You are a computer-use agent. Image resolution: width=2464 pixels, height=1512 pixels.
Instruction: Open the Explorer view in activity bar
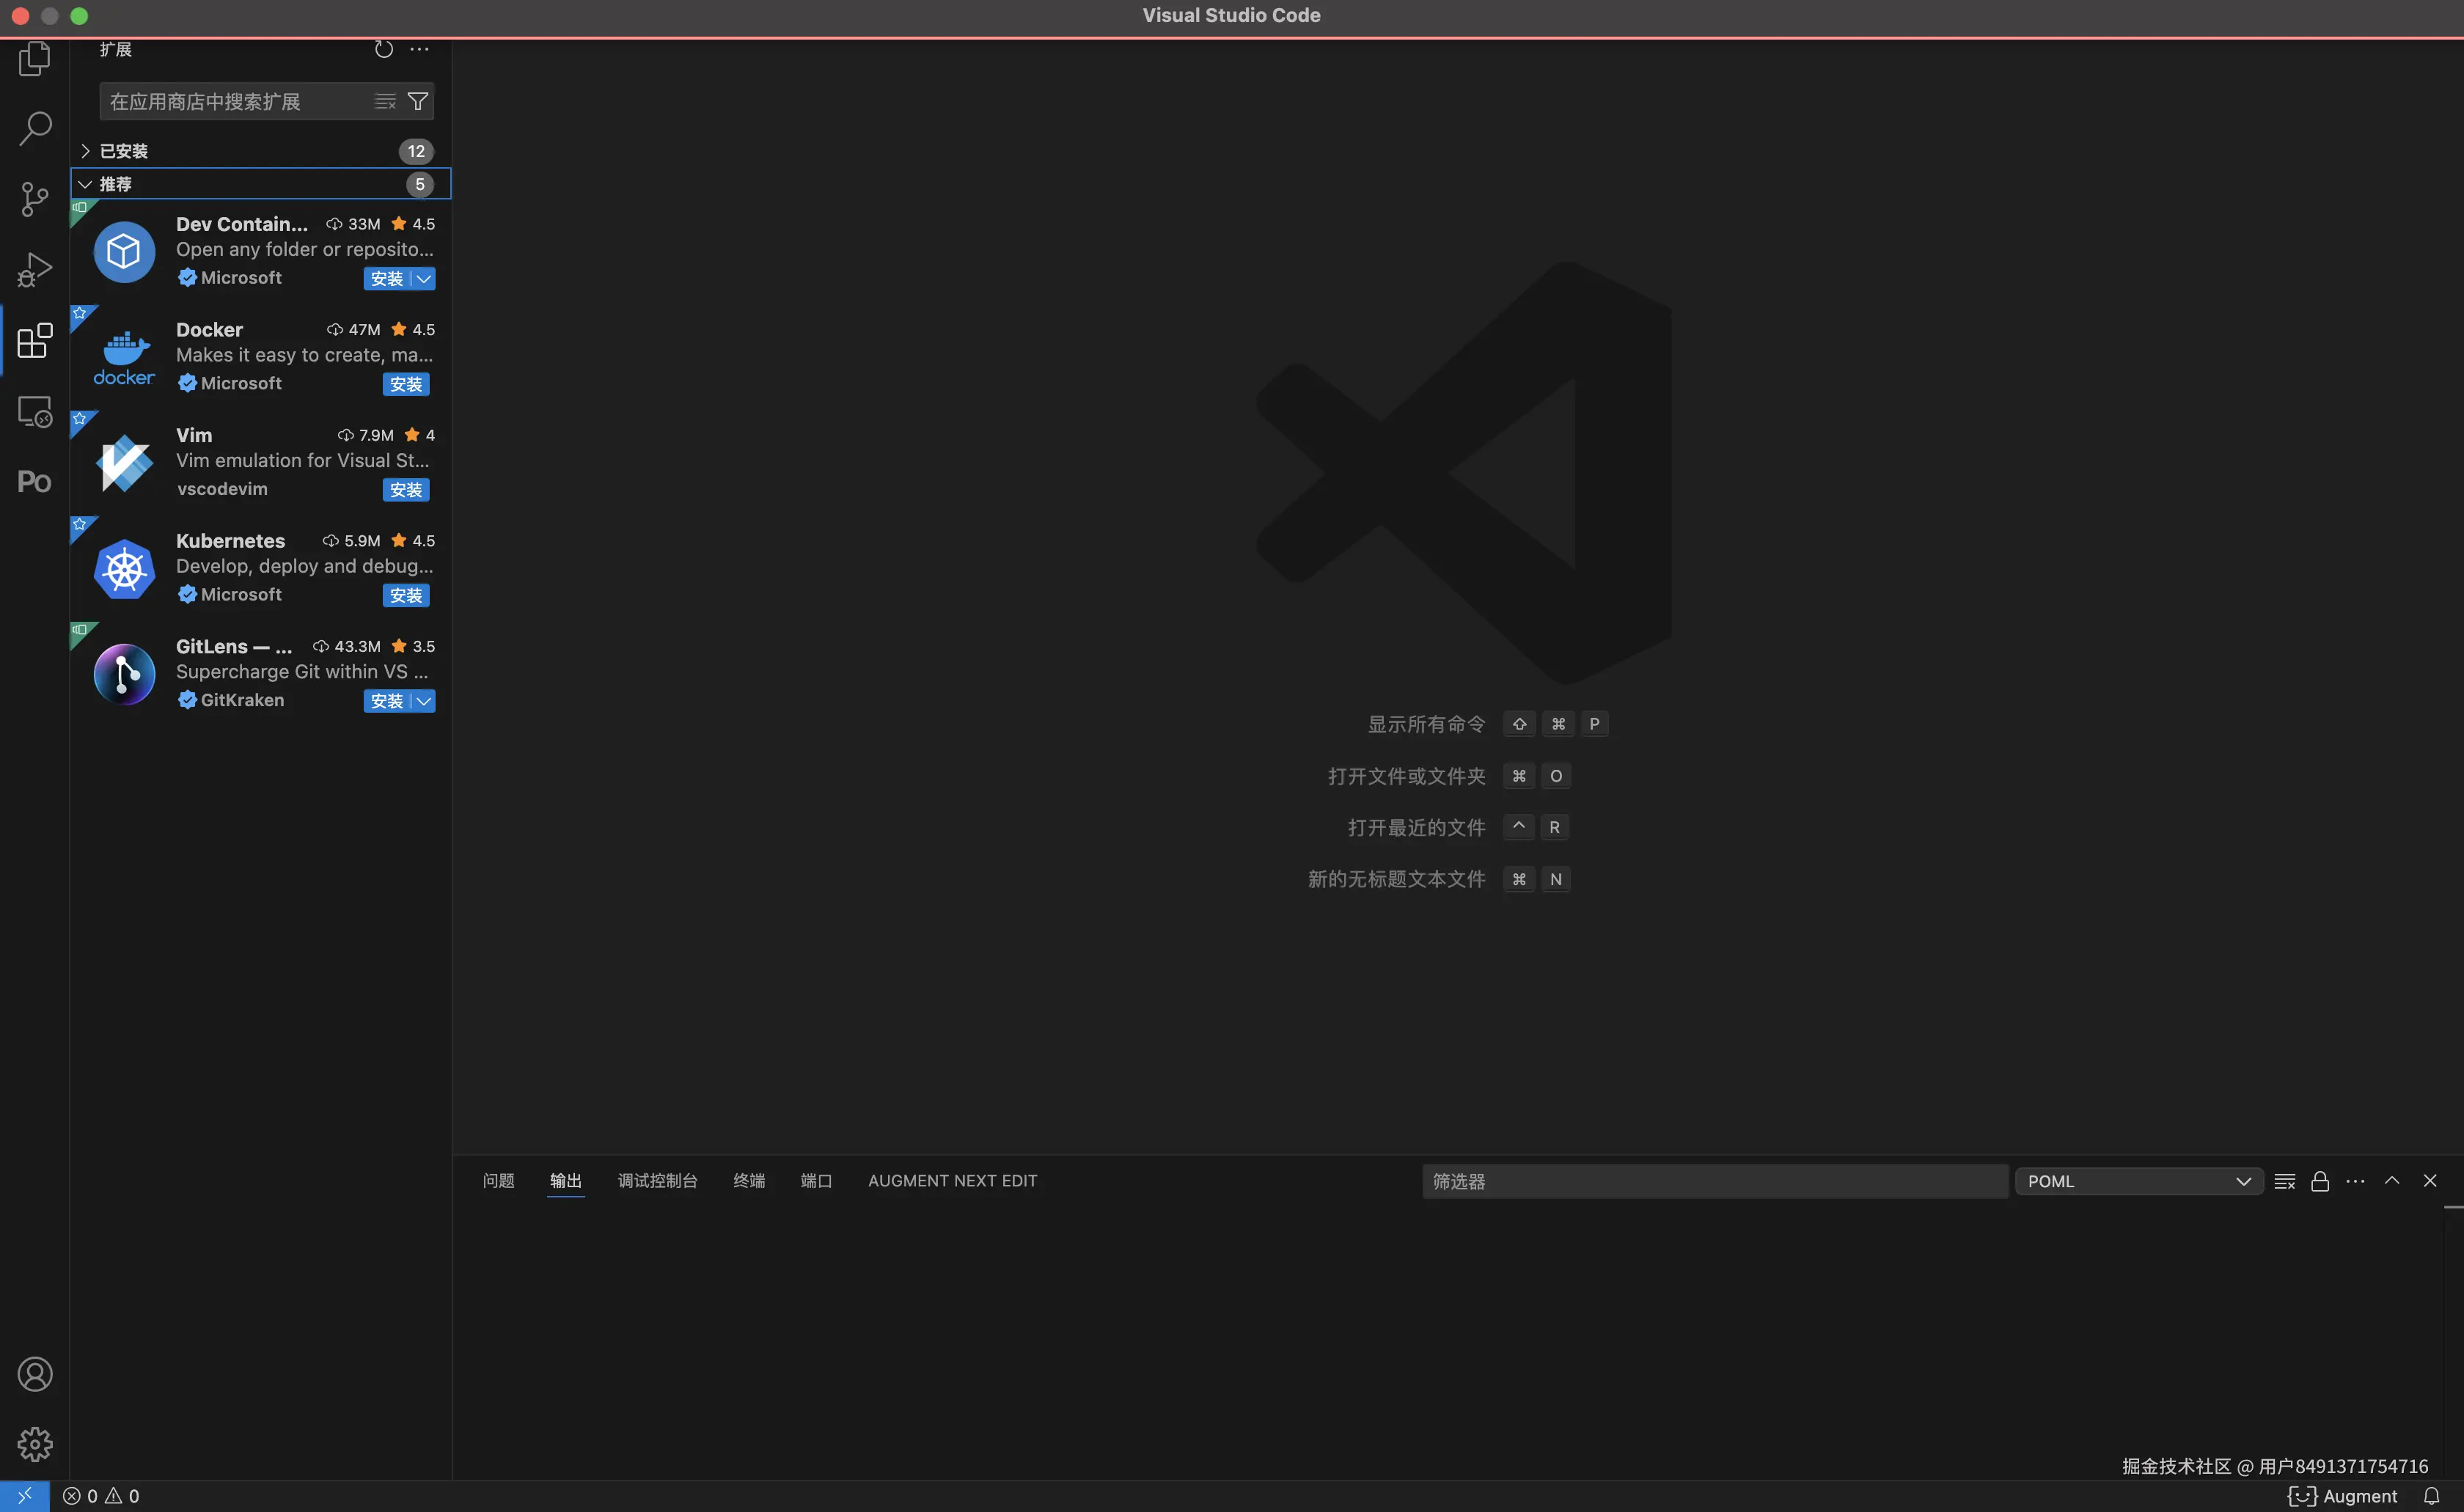point(34,58)
